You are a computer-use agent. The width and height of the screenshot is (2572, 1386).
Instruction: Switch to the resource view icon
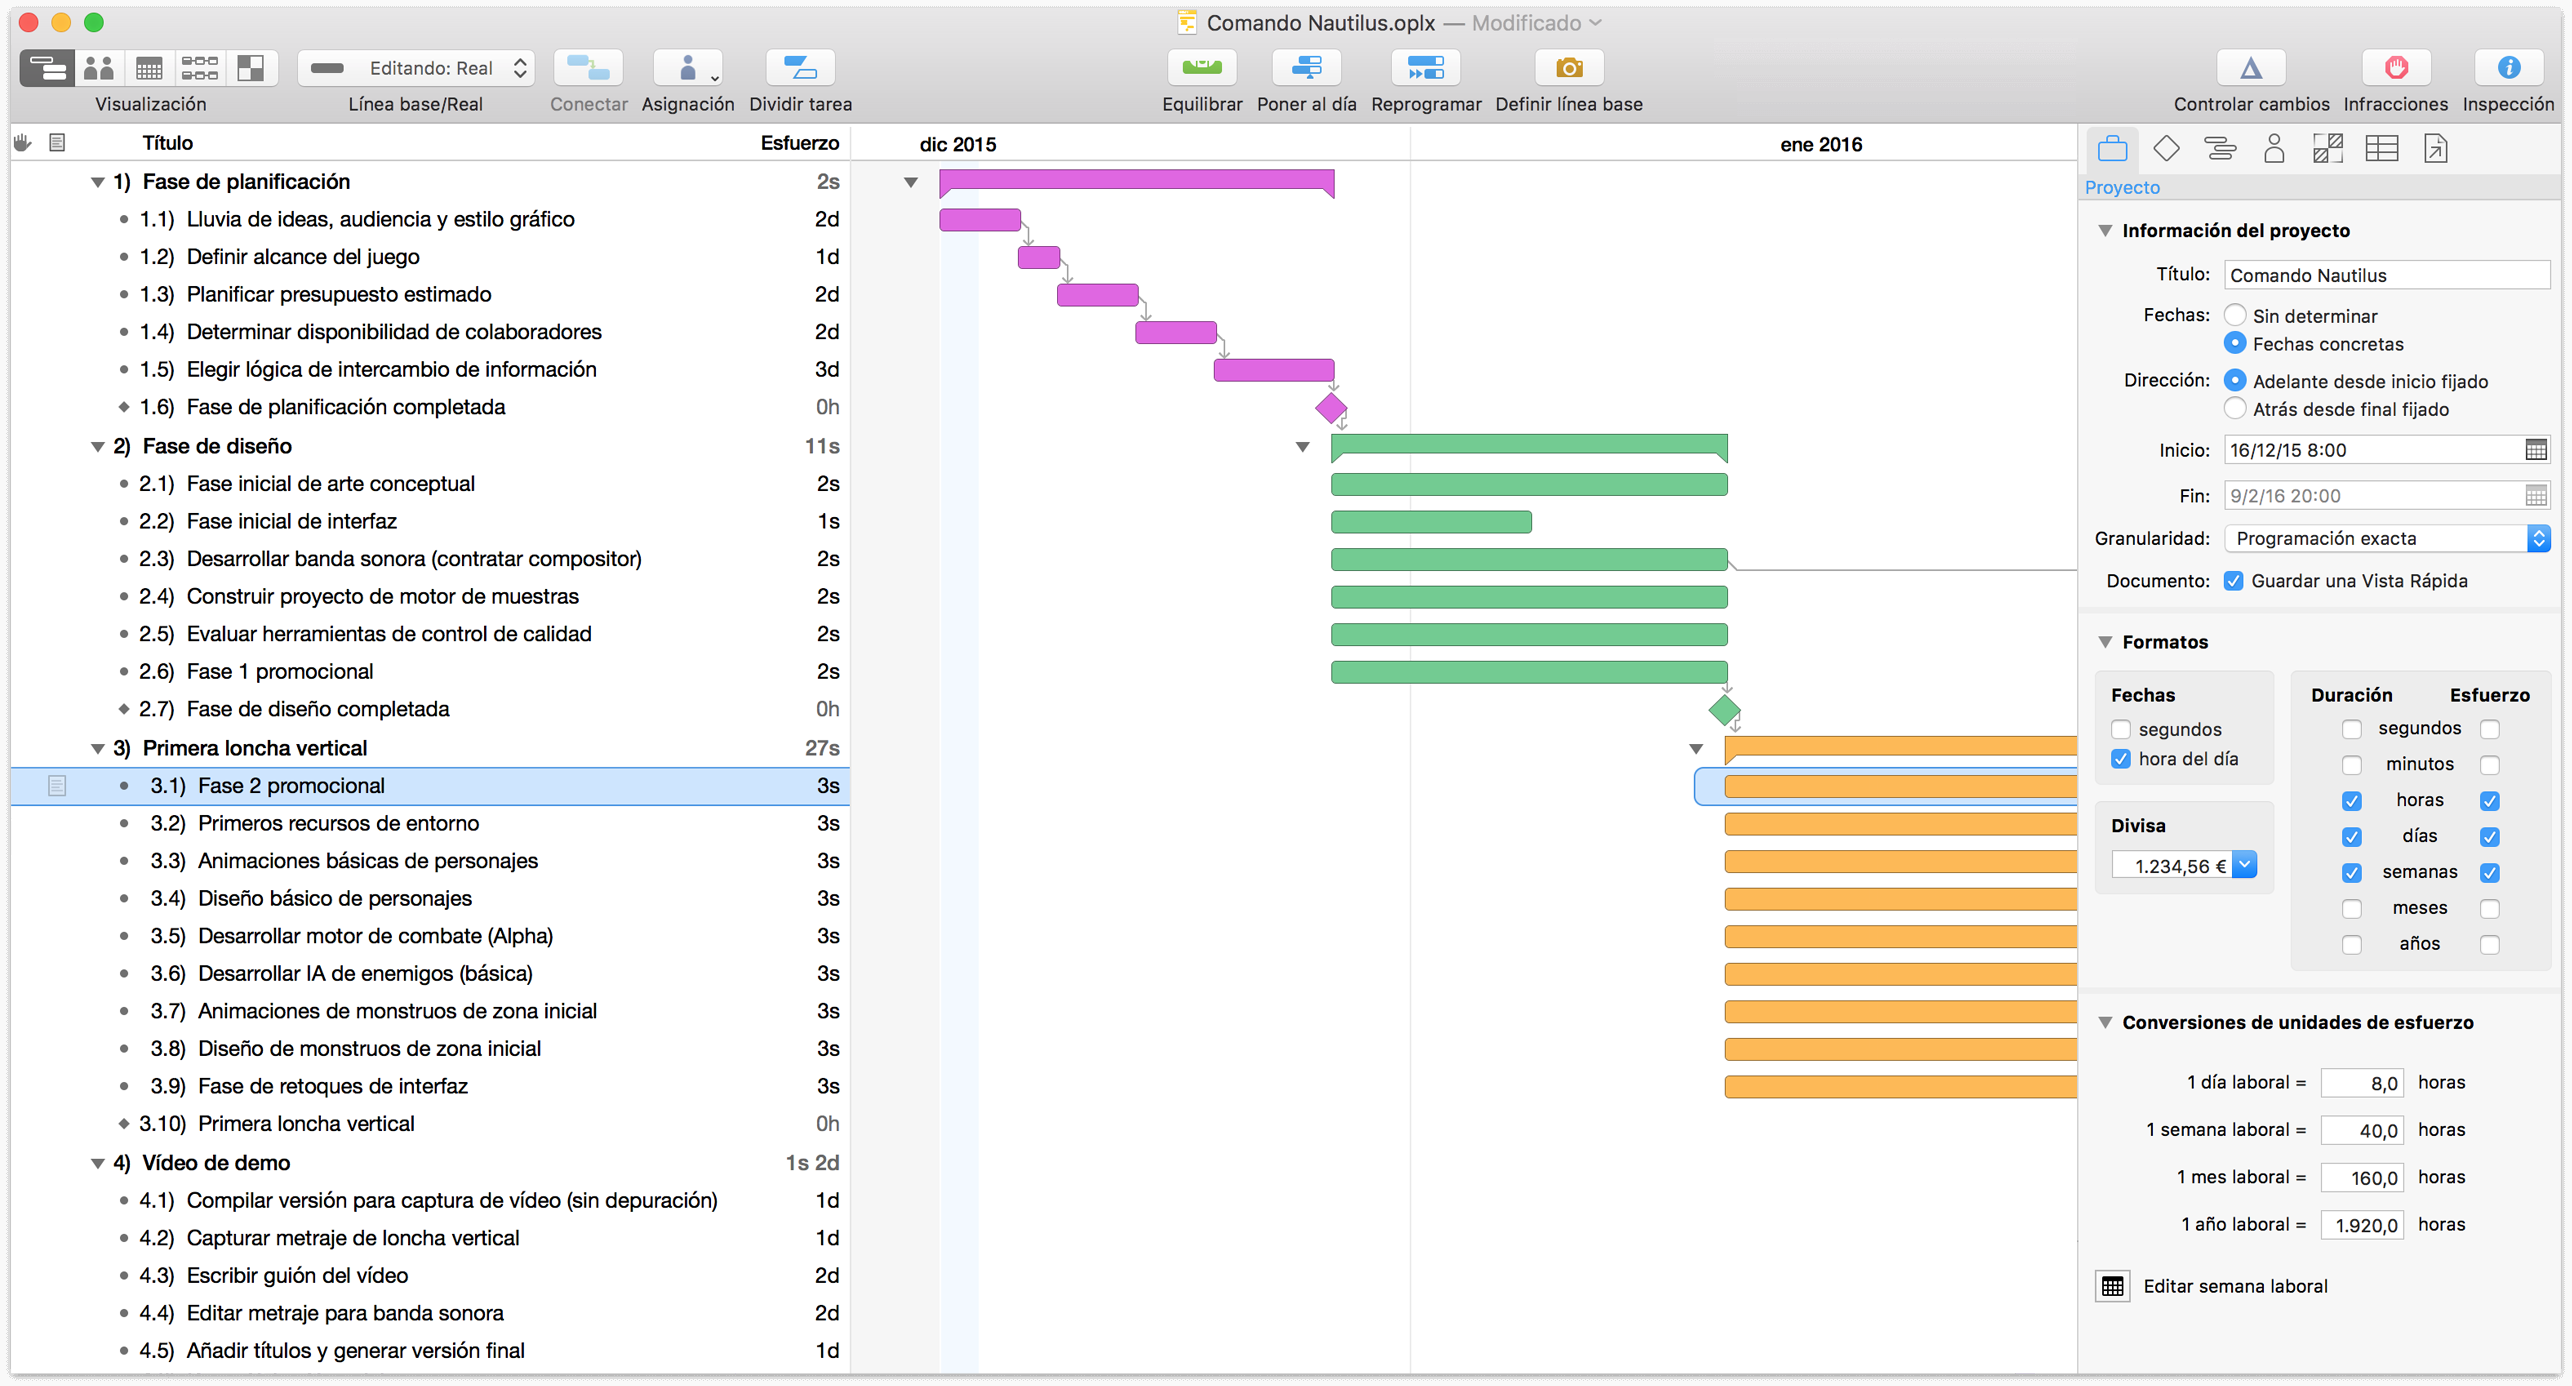click(98, 68)
